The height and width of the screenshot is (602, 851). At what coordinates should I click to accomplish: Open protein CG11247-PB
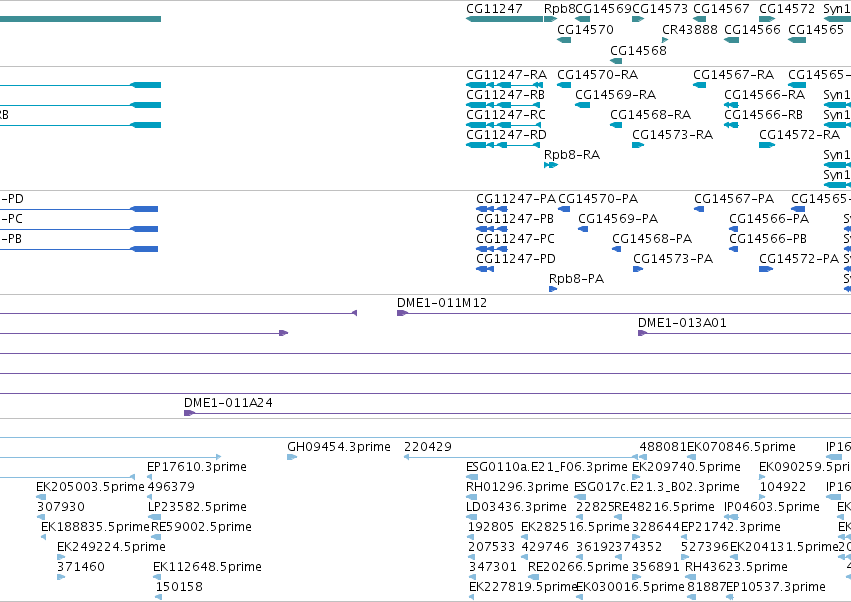(x=515, y=219)
